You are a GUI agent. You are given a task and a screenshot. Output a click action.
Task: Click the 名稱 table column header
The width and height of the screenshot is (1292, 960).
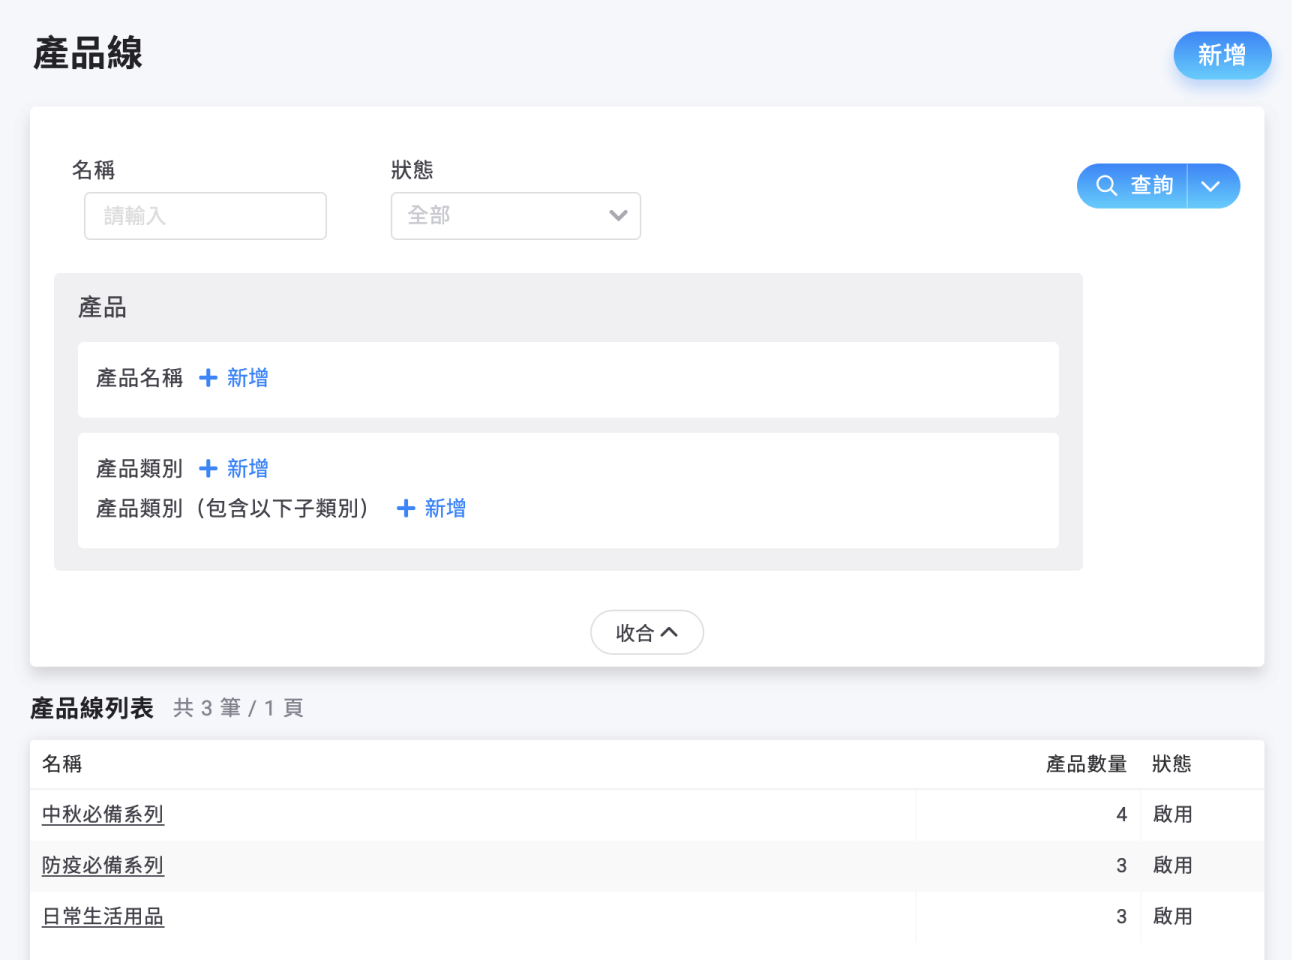[62, 765]
